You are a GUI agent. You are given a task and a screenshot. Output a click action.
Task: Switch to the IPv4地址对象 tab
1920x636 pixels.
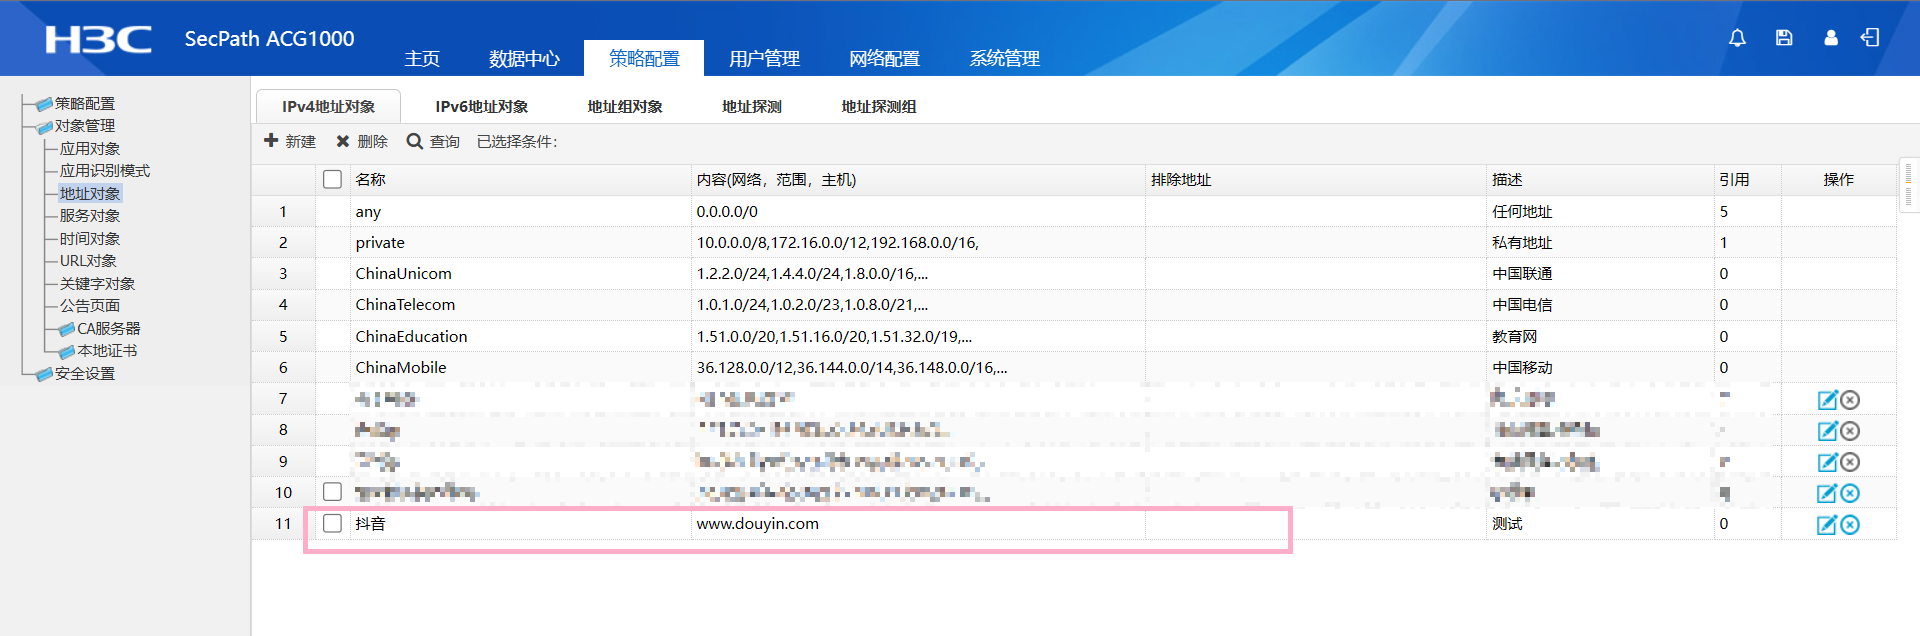pyautogui.click(x=329, y=107)
